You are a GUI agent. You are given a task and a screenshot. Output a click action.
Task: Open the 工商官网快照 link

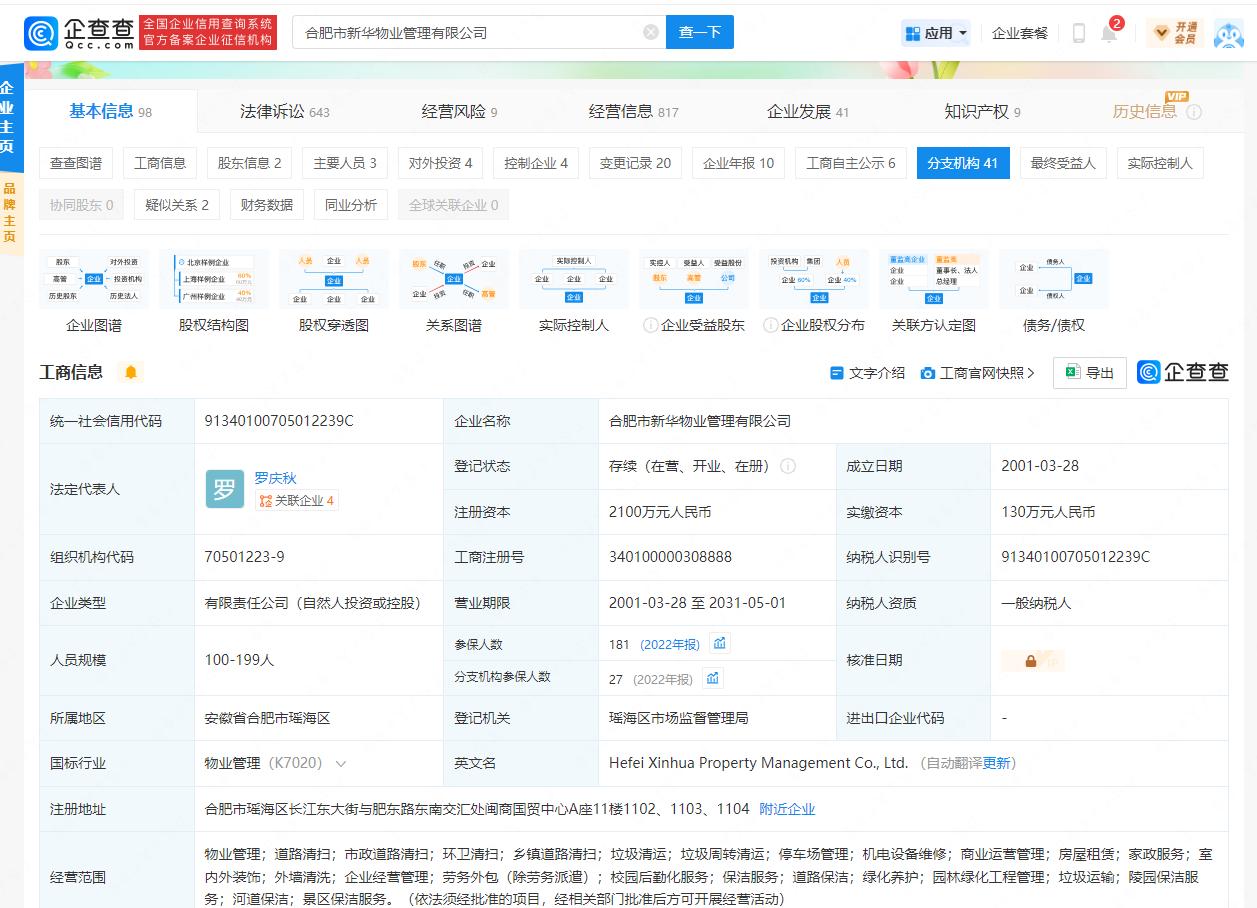point(977,372)
